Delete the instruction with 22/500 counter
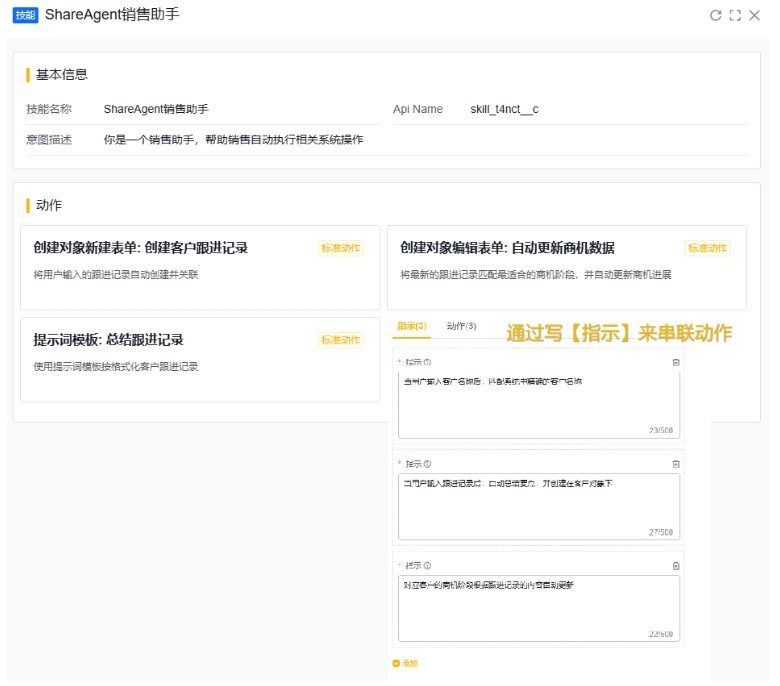The image size is (780, 686). click(676, 566)
